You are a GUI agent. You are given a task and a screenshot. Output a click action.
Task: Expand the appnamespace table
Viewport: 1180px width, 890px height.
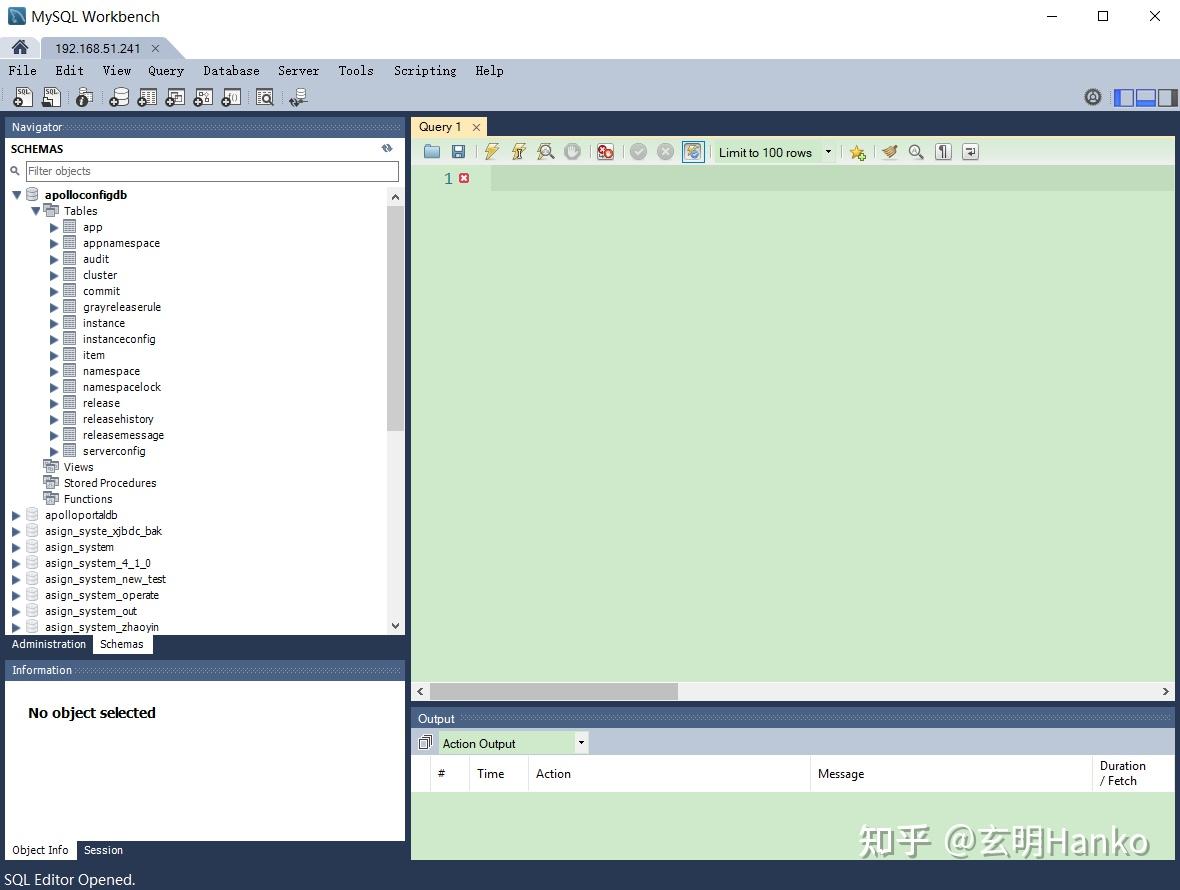[x=54, y=244]
